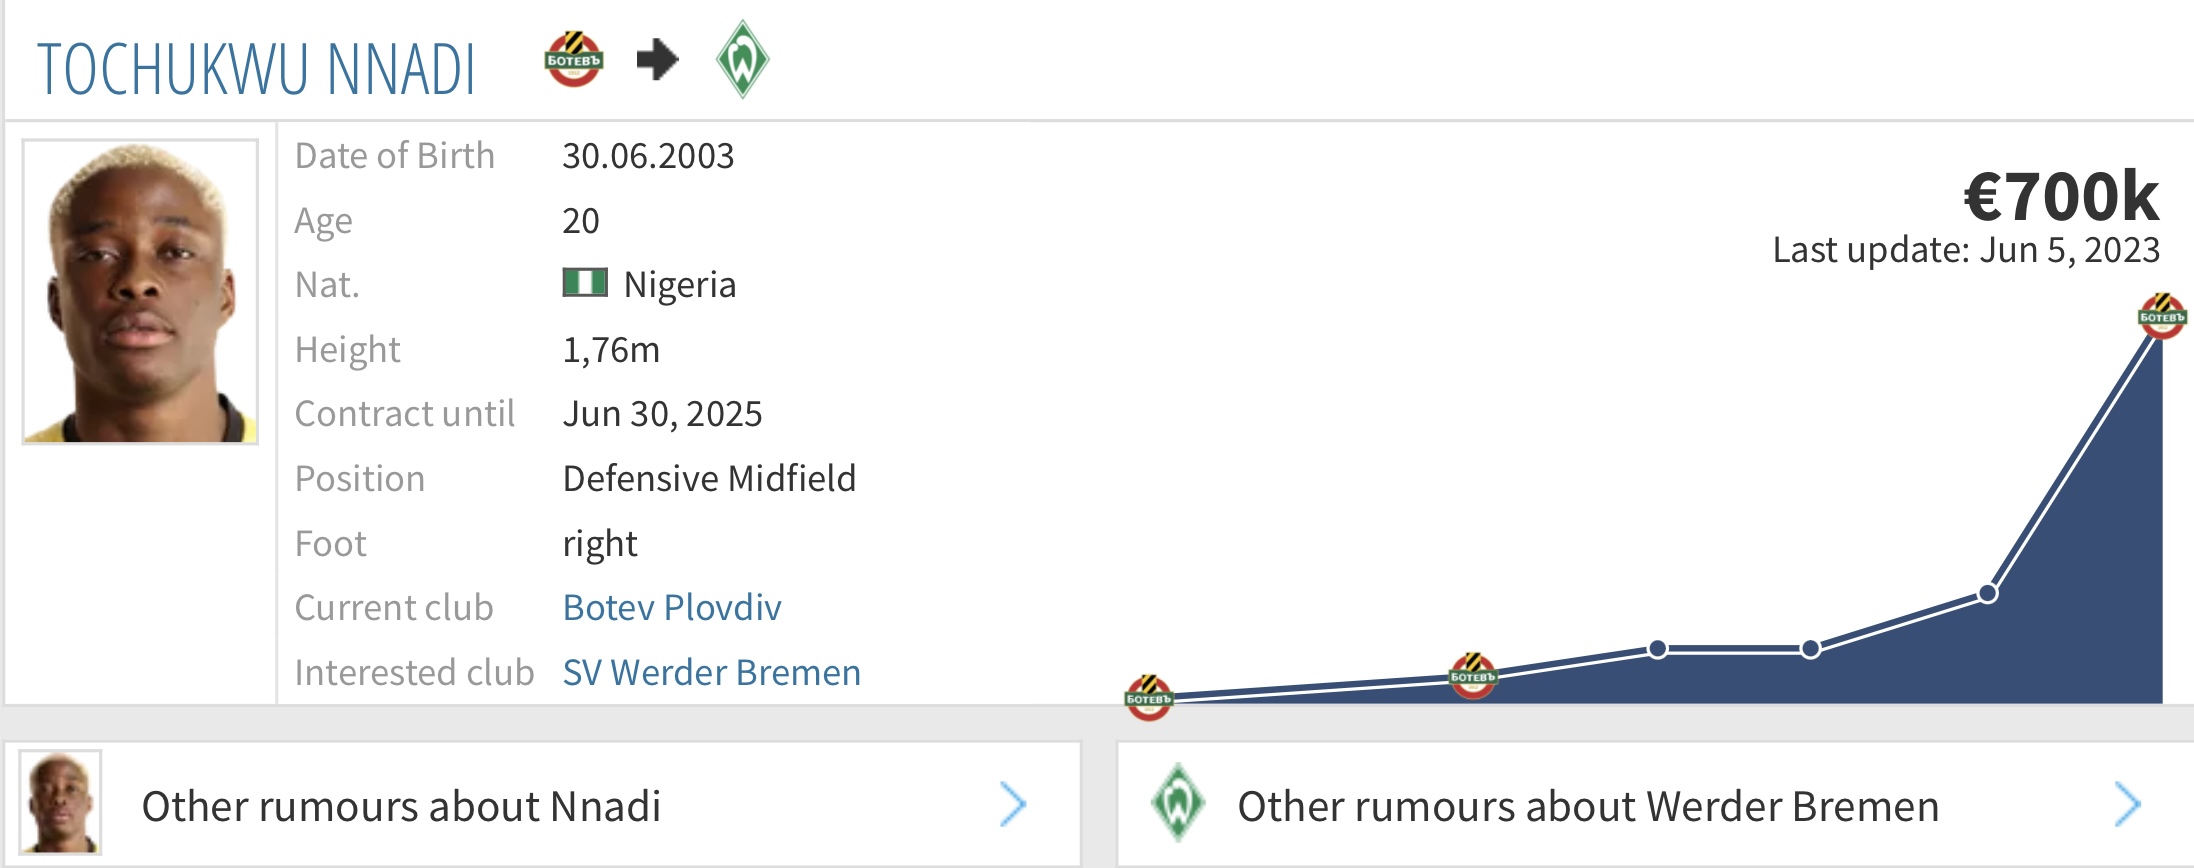Click the transfer arrow between club crests
Viewport: 2194px width, 868px height.
(x=658, y=60)
